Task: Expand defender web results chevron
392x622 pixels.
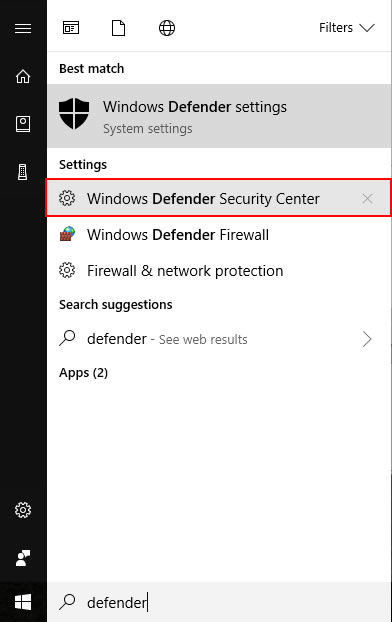Action: 367,339
